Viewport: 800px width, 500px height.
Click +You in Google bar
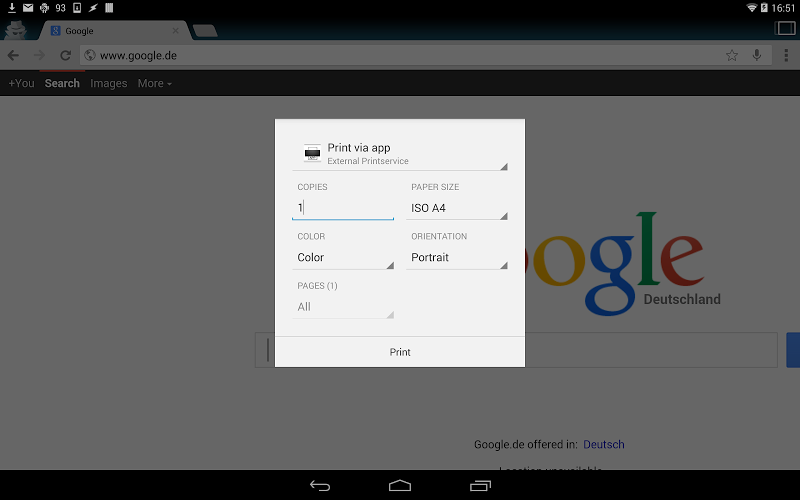pos(21,83)
